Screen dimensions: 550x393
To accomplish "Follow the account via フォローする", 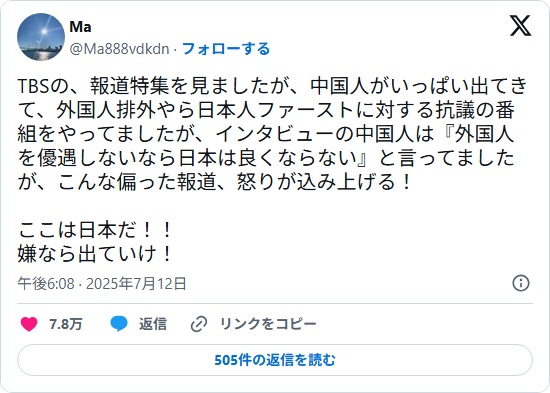I will 226,49.
